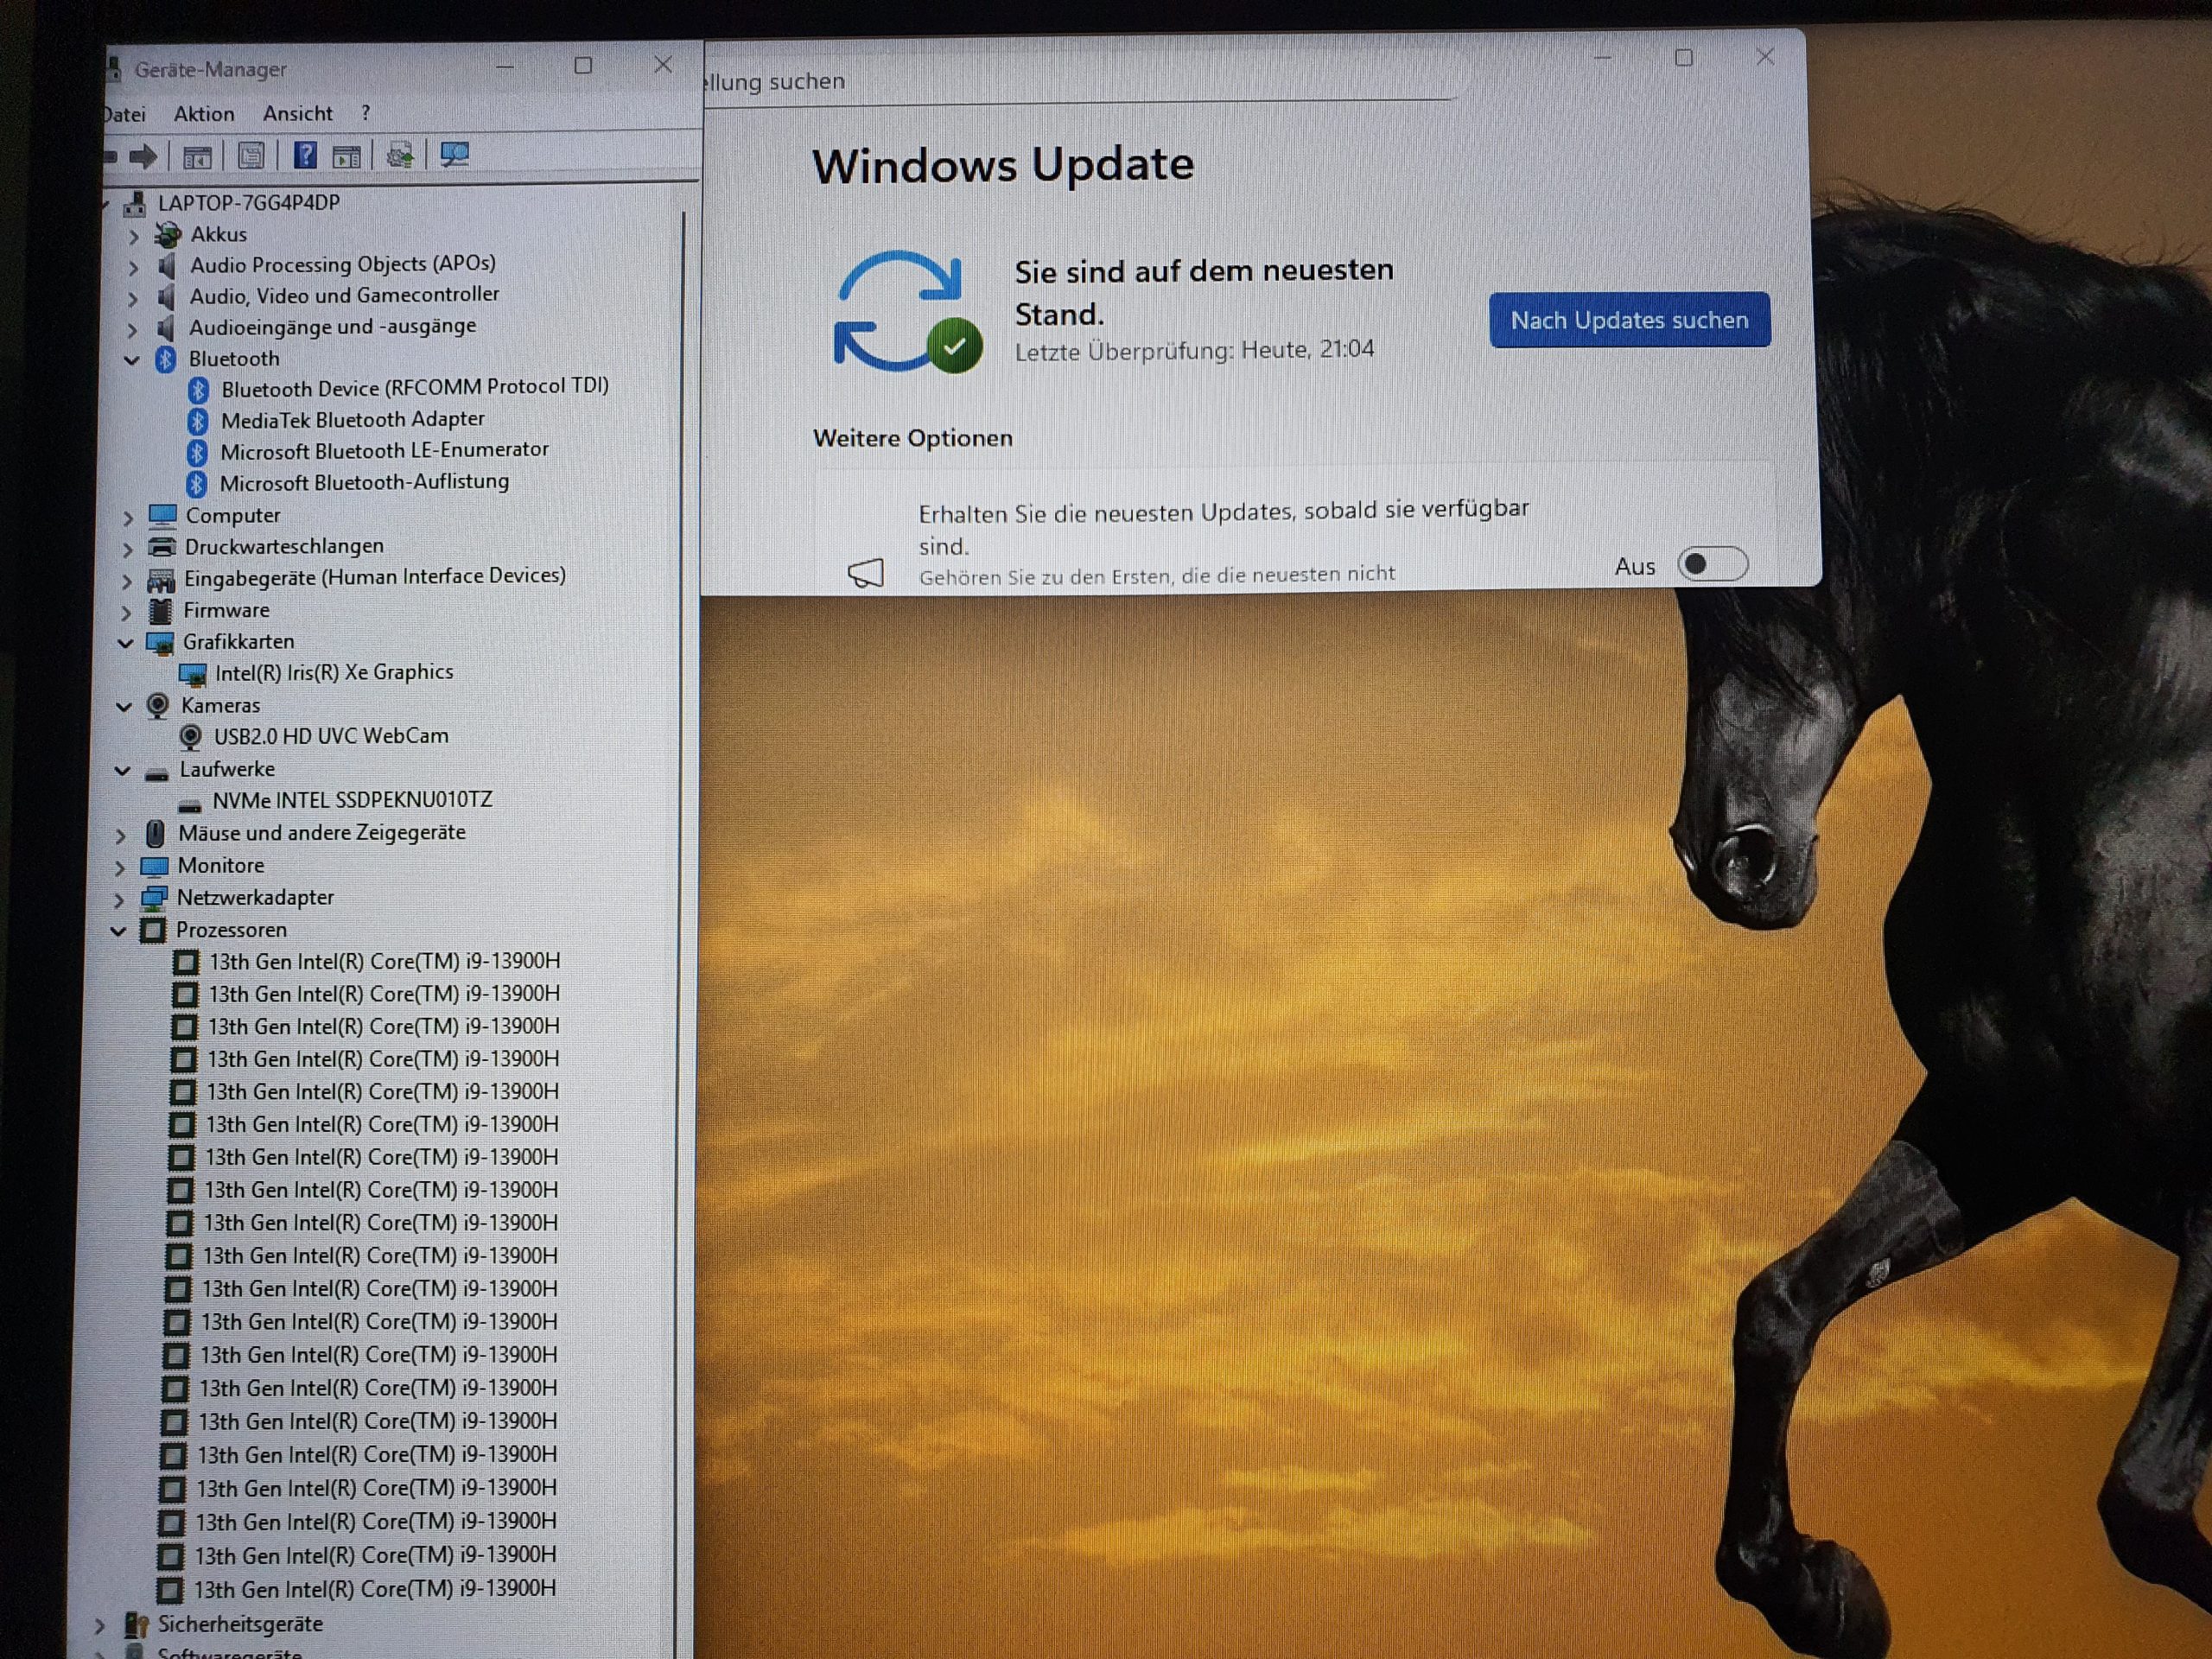
Task: Click show/hide console tree toolbar icon
Action: tap(197, 156)
